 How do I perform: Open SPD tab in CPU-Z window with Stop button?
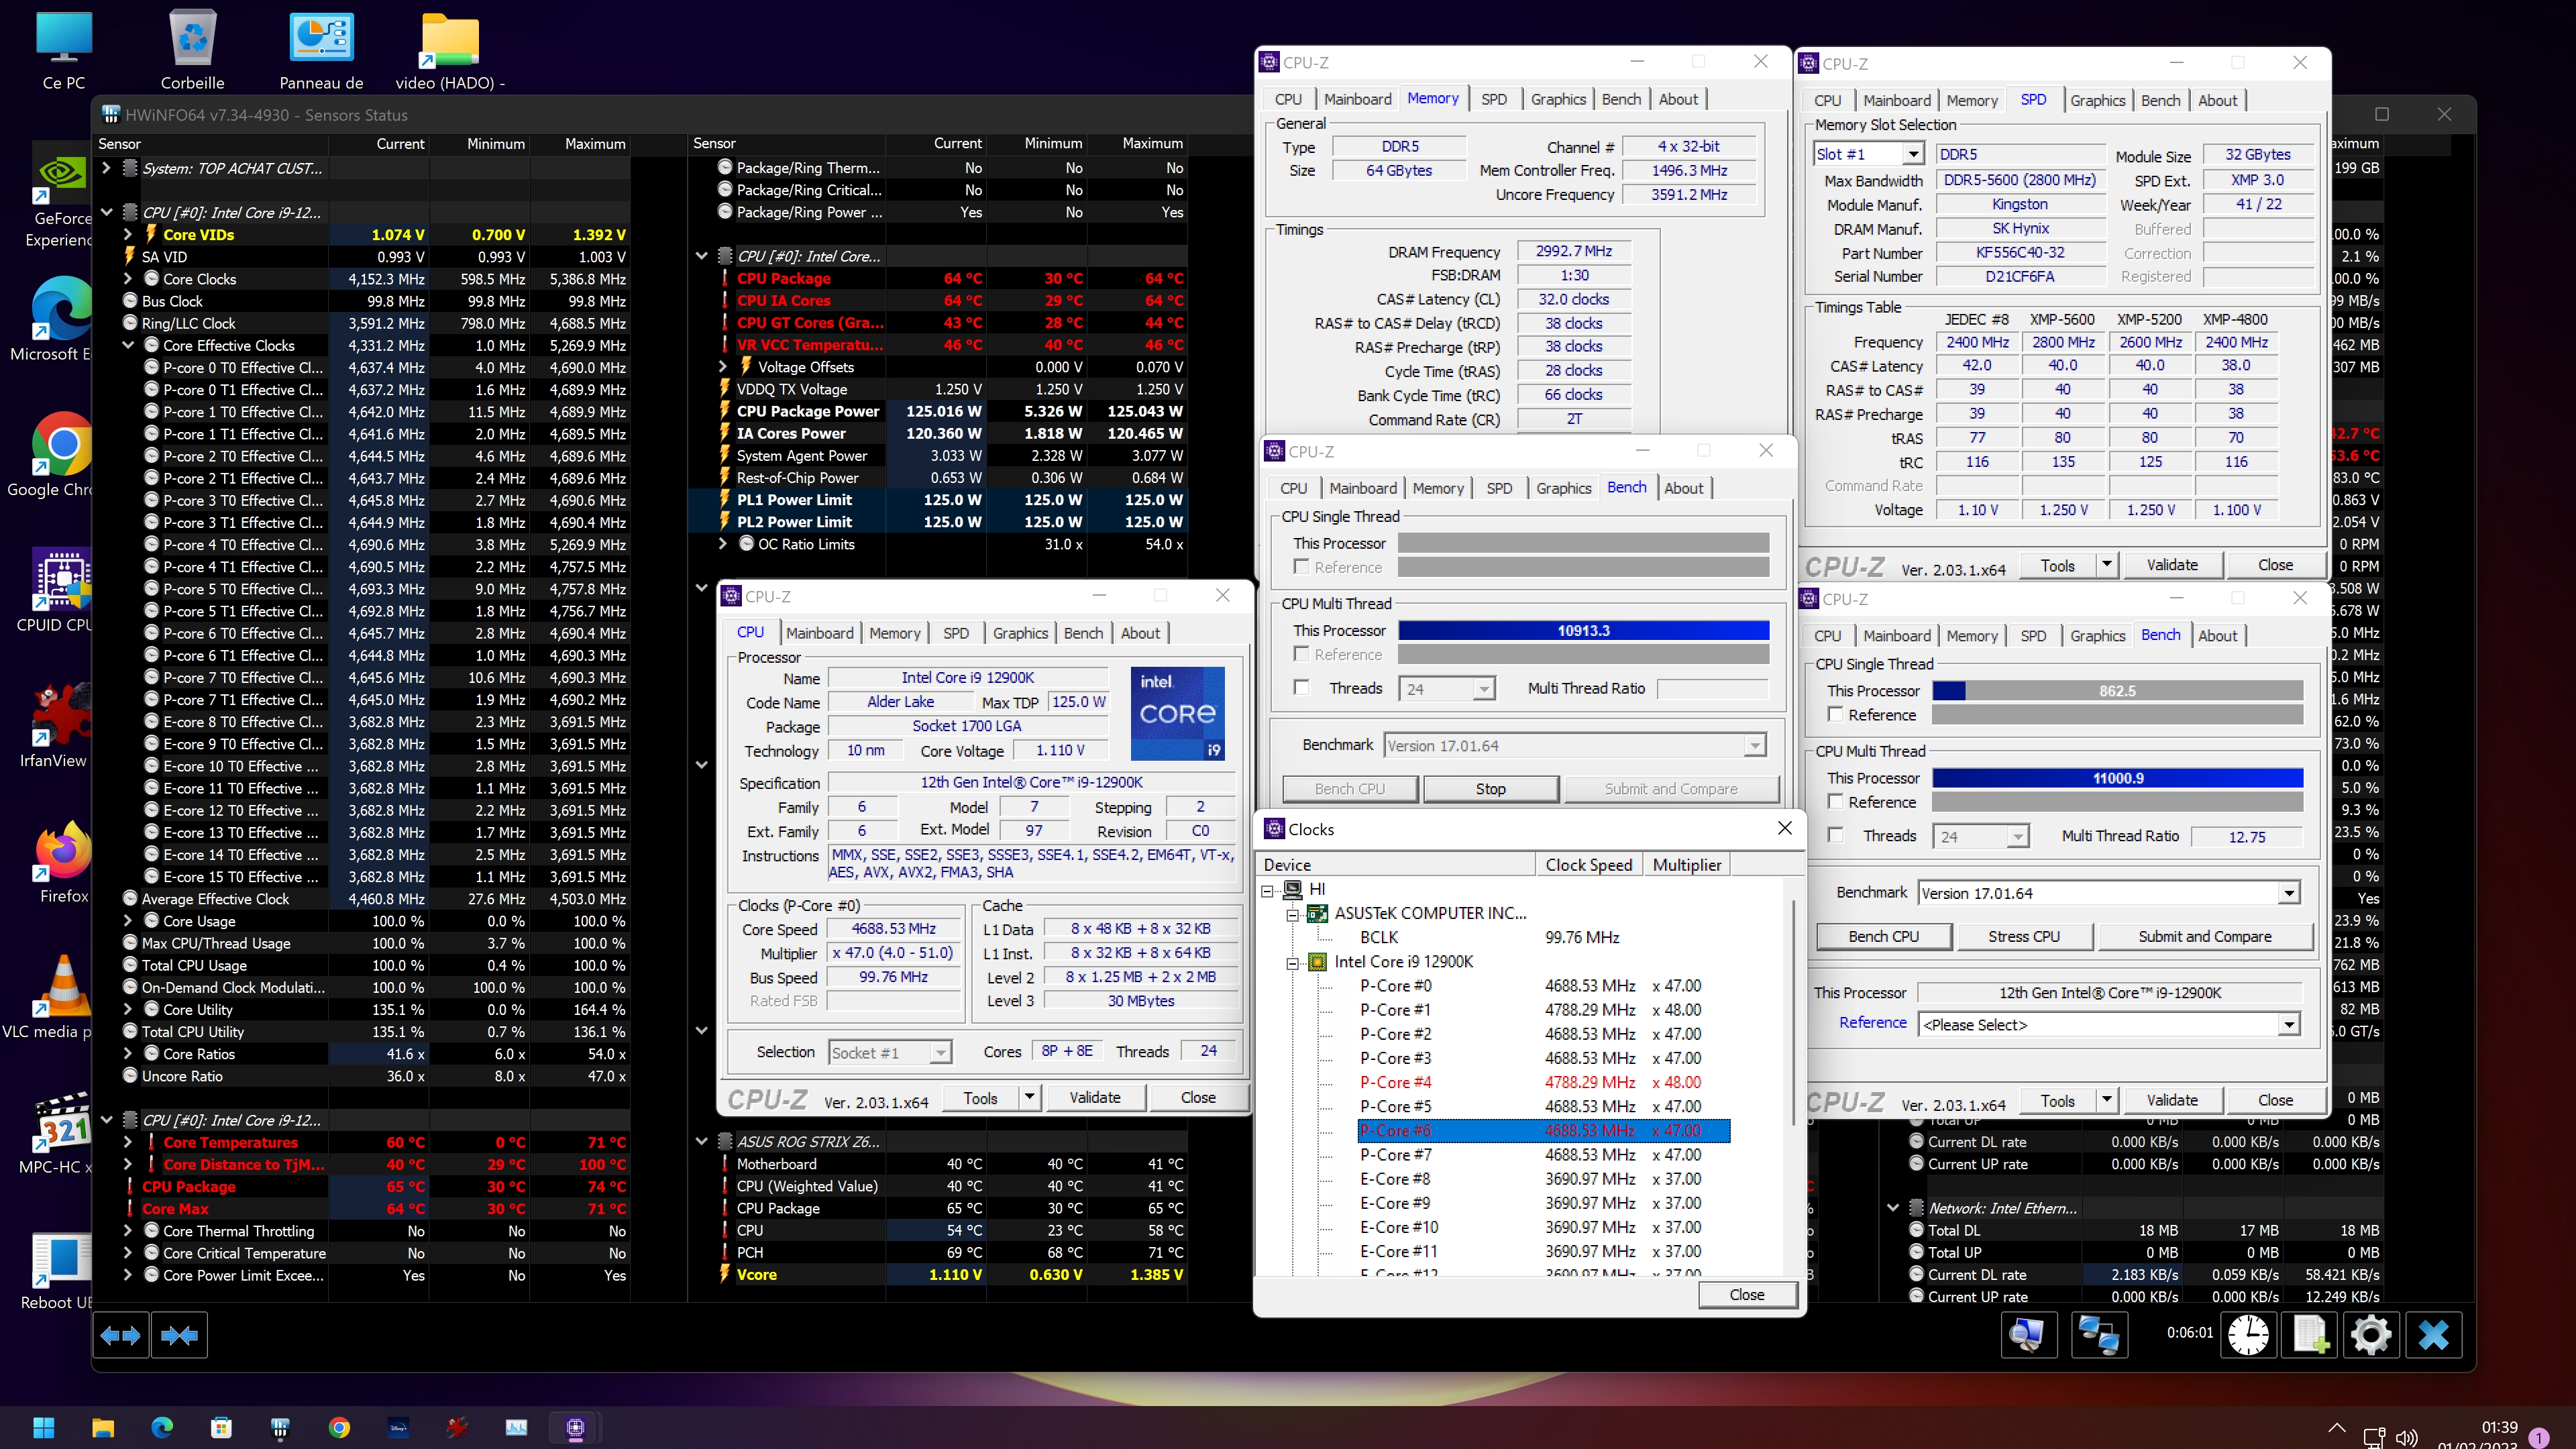click(x=1498, y=488)
